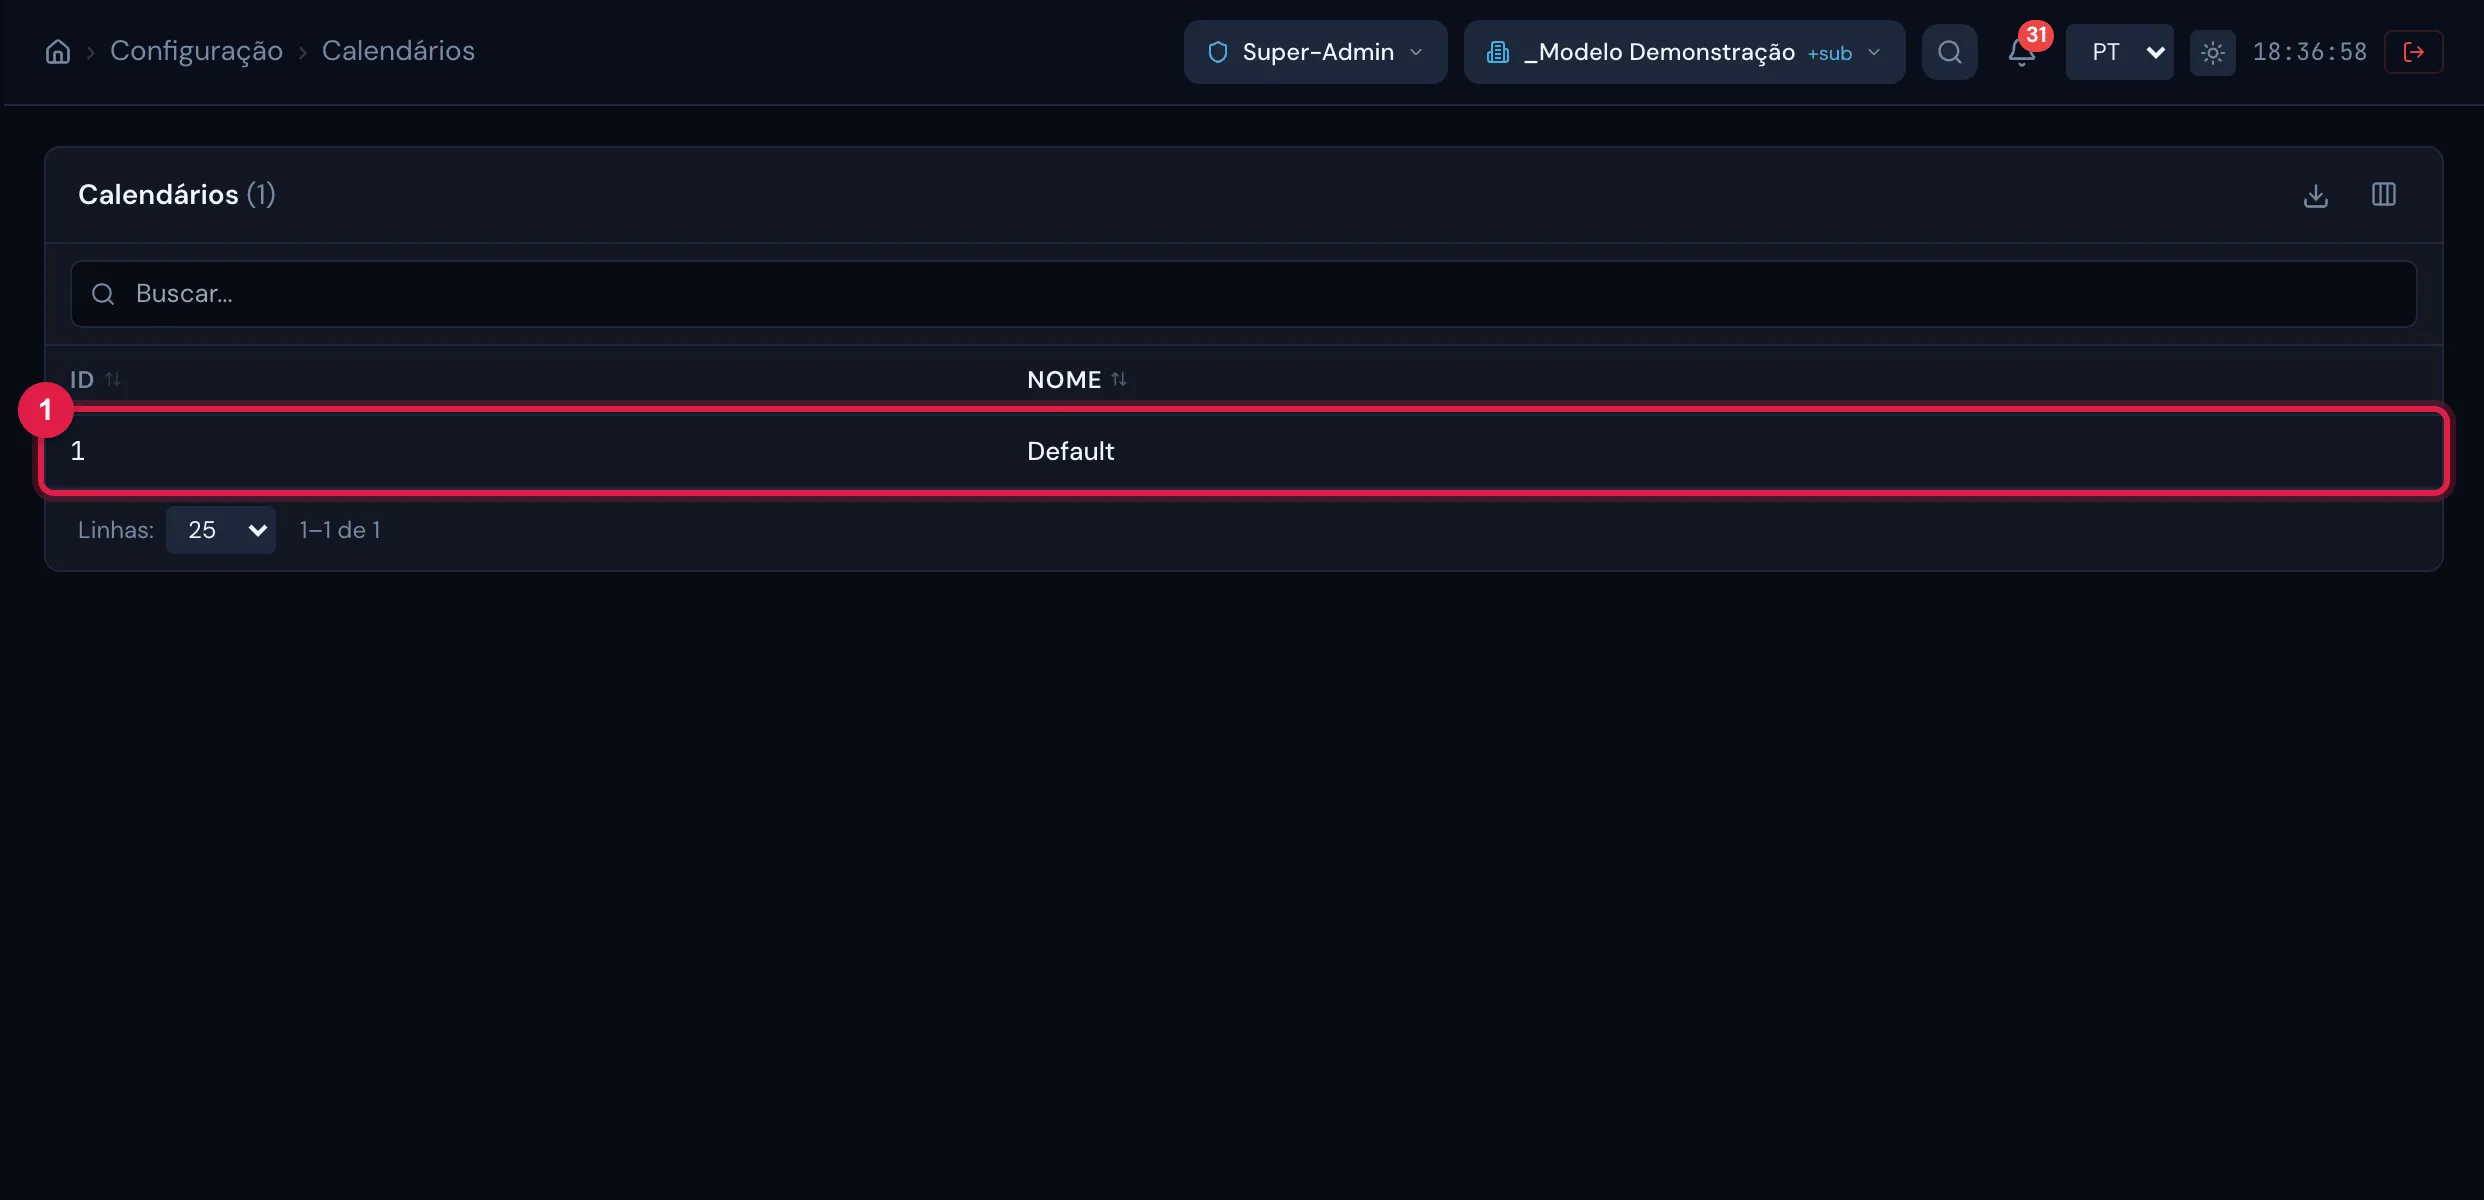Expand the _Modelo Demonstração company selector
This screenshot has height=1200, width=2484.
tap(1684, 52)
